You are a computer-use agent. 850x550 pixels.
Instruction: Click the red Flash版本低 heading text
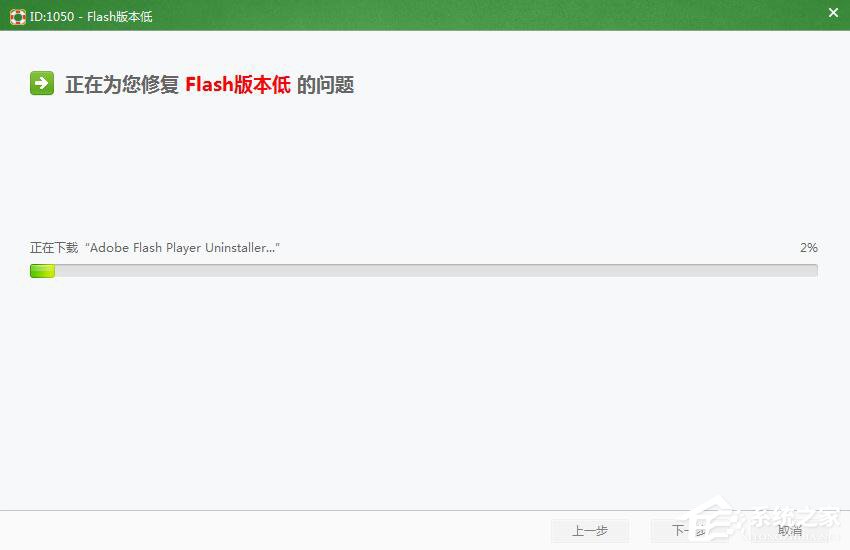click(238, 85)
